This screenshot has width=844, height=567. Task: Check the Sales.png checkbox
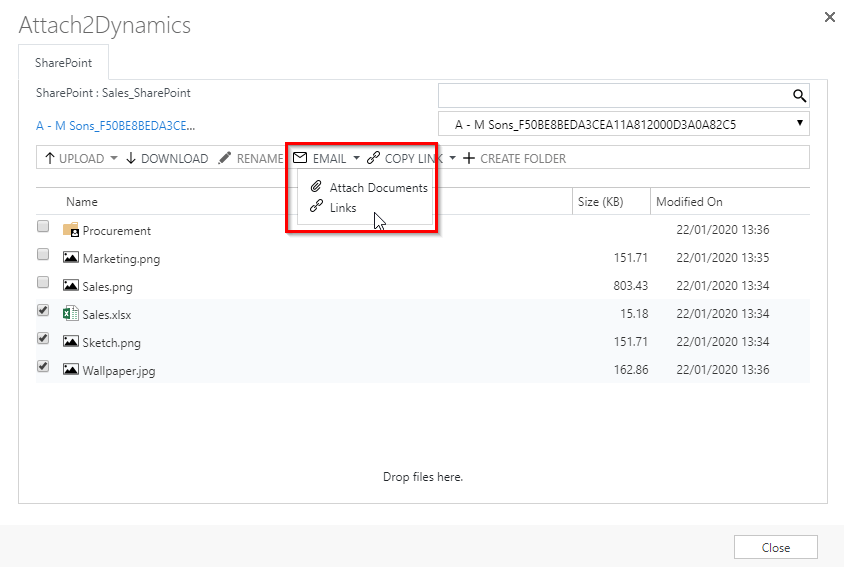43,282
